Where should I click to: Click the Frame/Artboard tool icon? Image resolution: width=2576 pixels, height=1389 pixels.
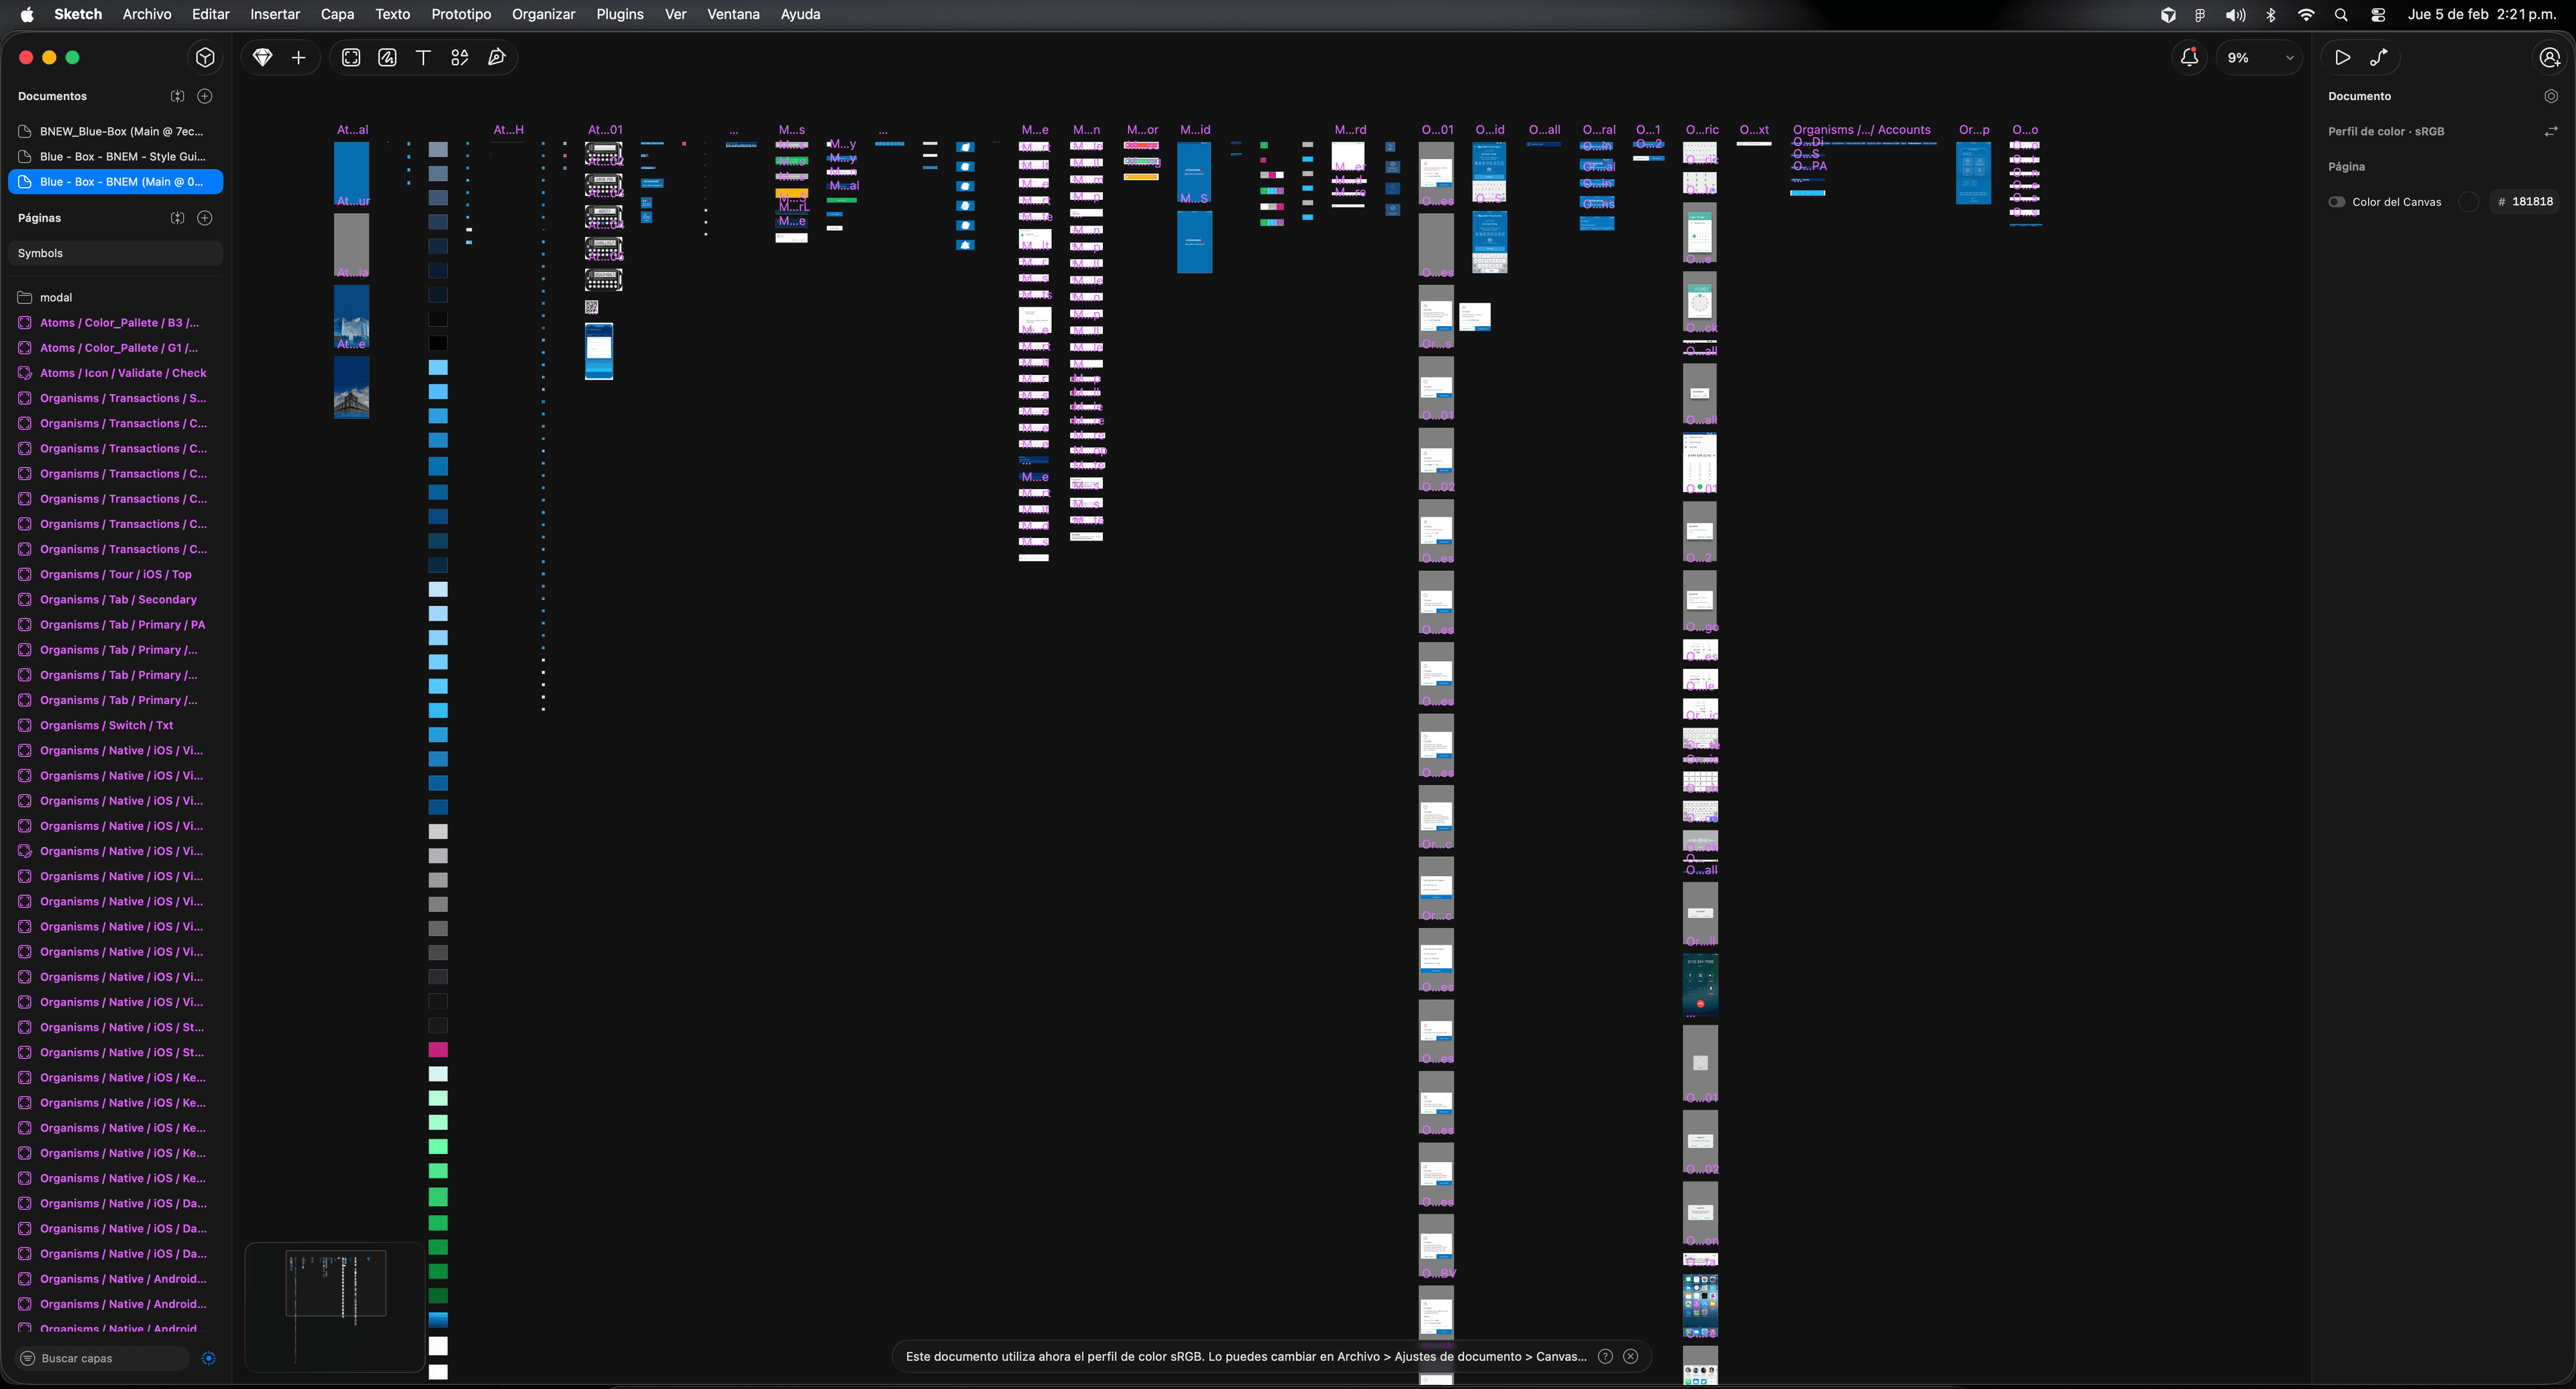point(351,58)
